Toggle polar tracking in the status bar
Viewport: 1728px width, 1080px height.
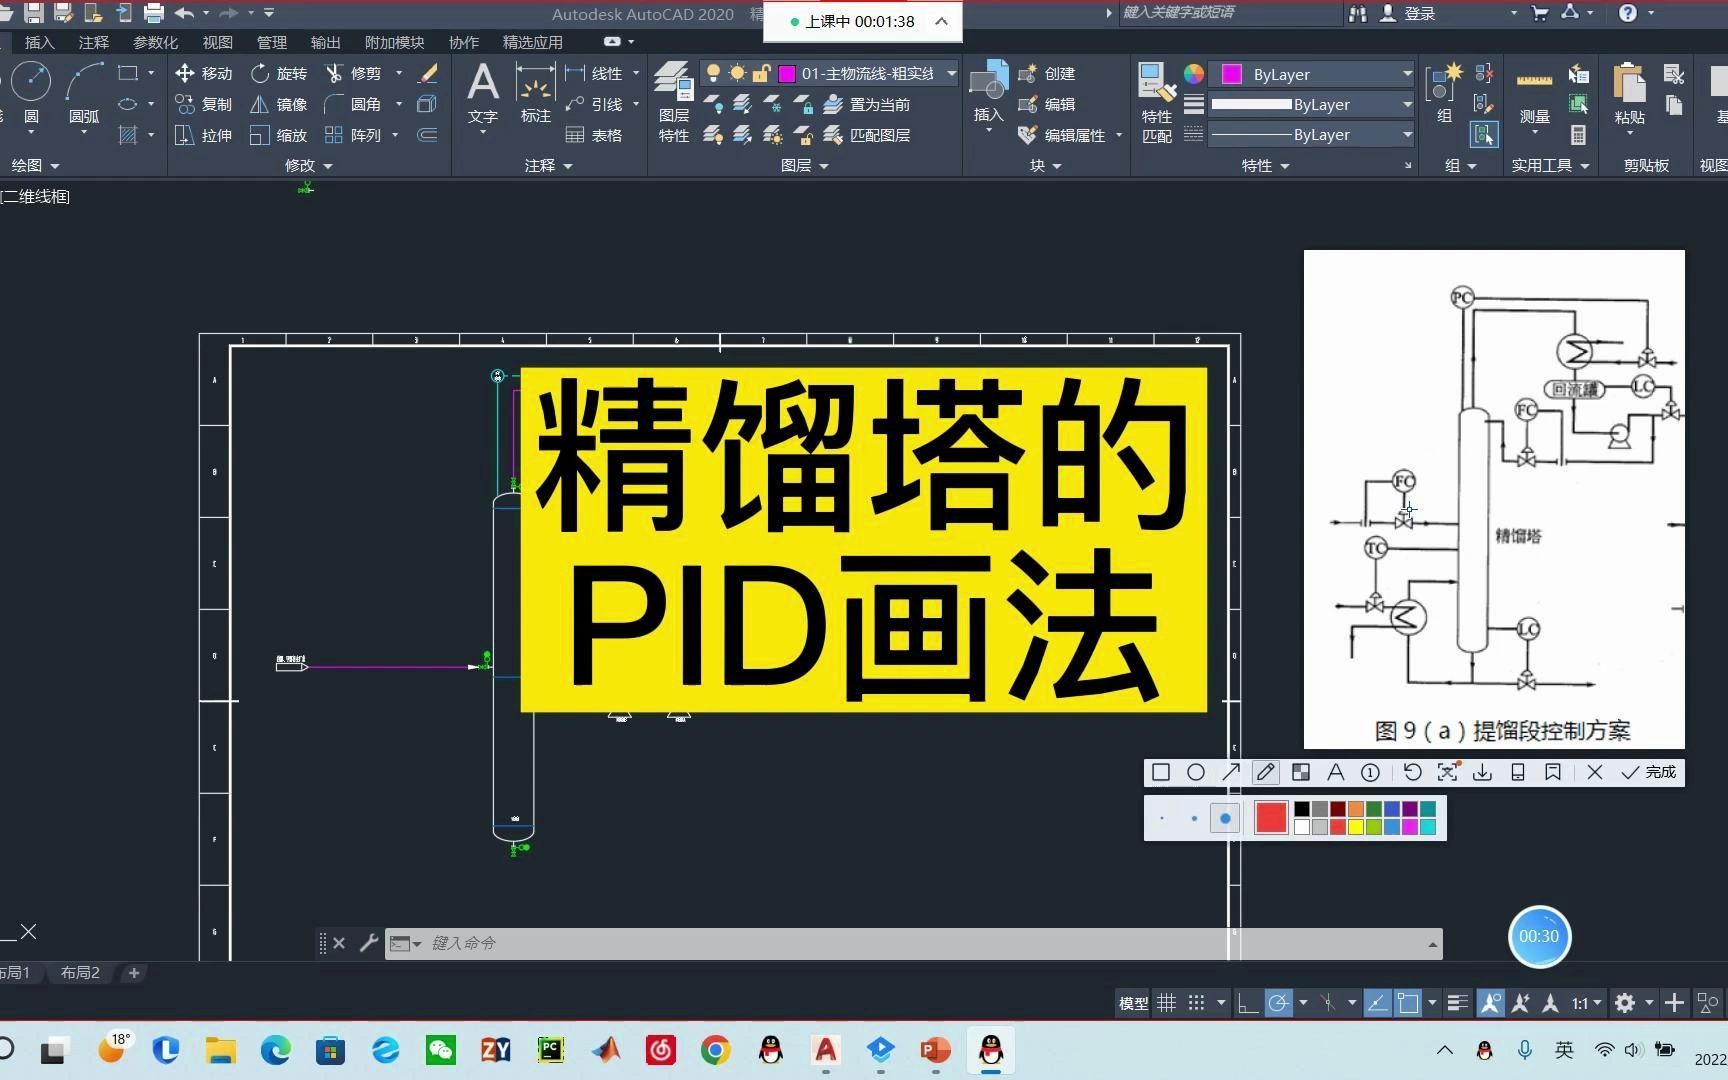coord(1281,1003)
